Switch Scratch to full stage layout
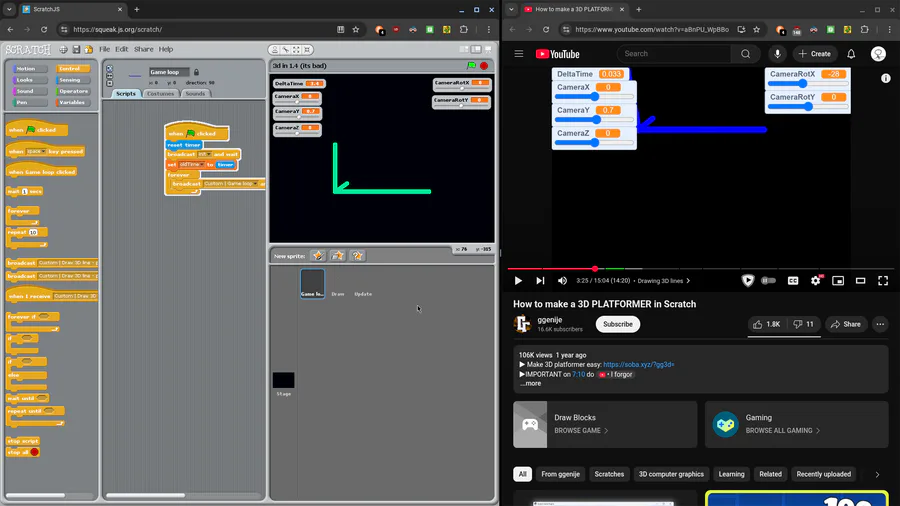Image resolution: width=900 pixels, height=506 pixels. (476, 49)
